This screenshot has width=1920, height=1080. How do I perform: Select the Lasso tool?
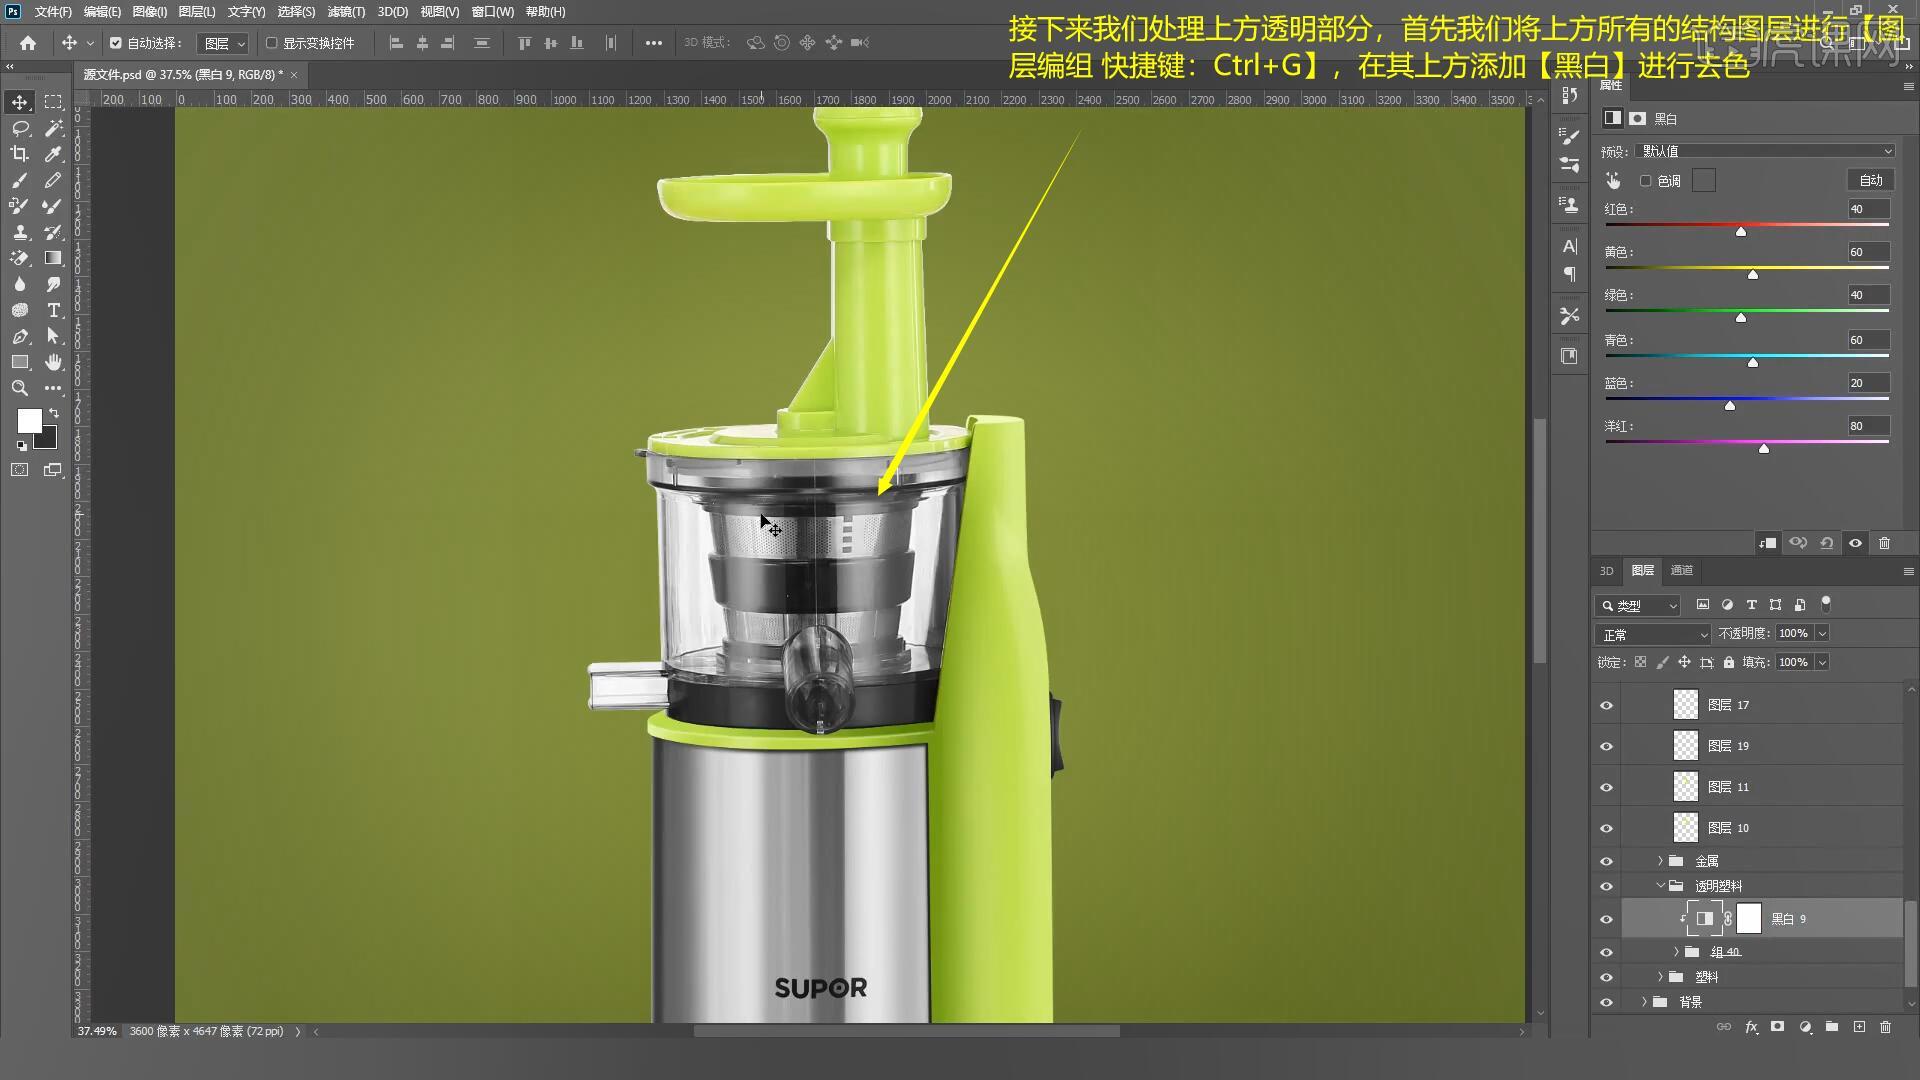19,128
